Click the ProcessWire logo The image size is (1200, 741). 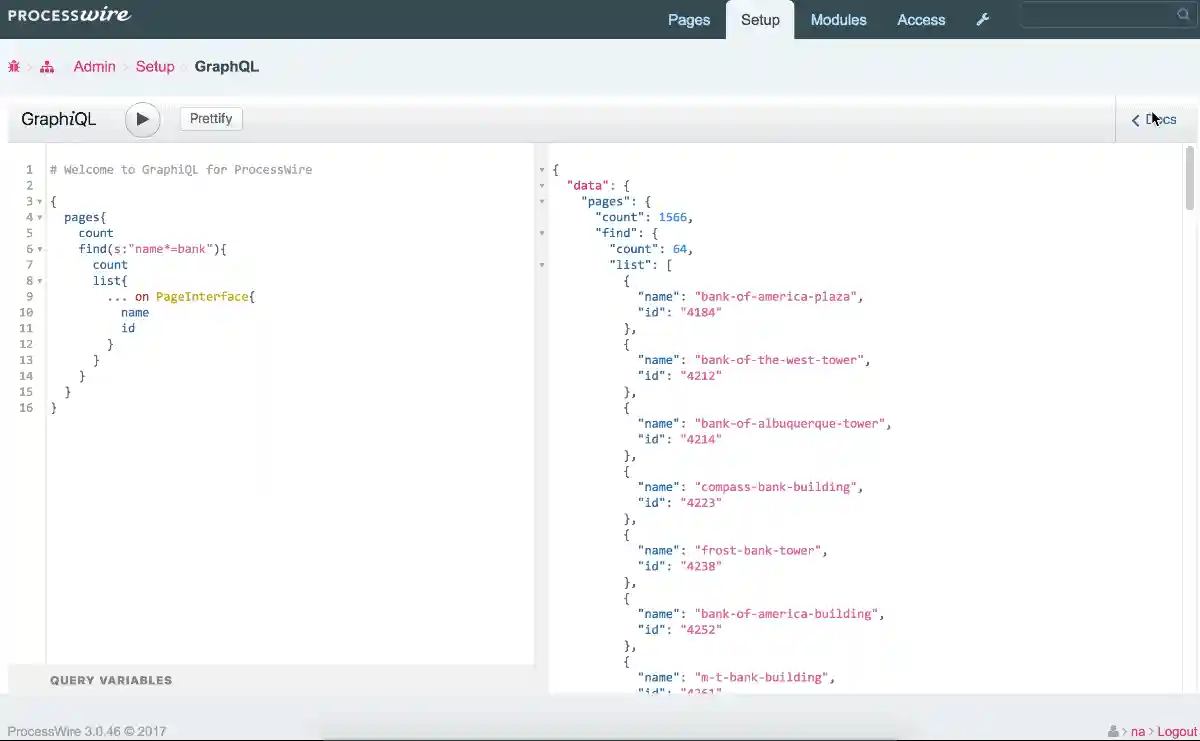tap(68, 15)
